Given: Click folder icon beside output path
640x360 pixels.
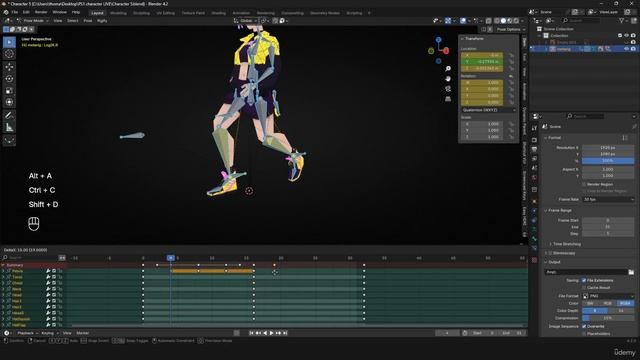Looking at the screenshot, I should (631, 272).
